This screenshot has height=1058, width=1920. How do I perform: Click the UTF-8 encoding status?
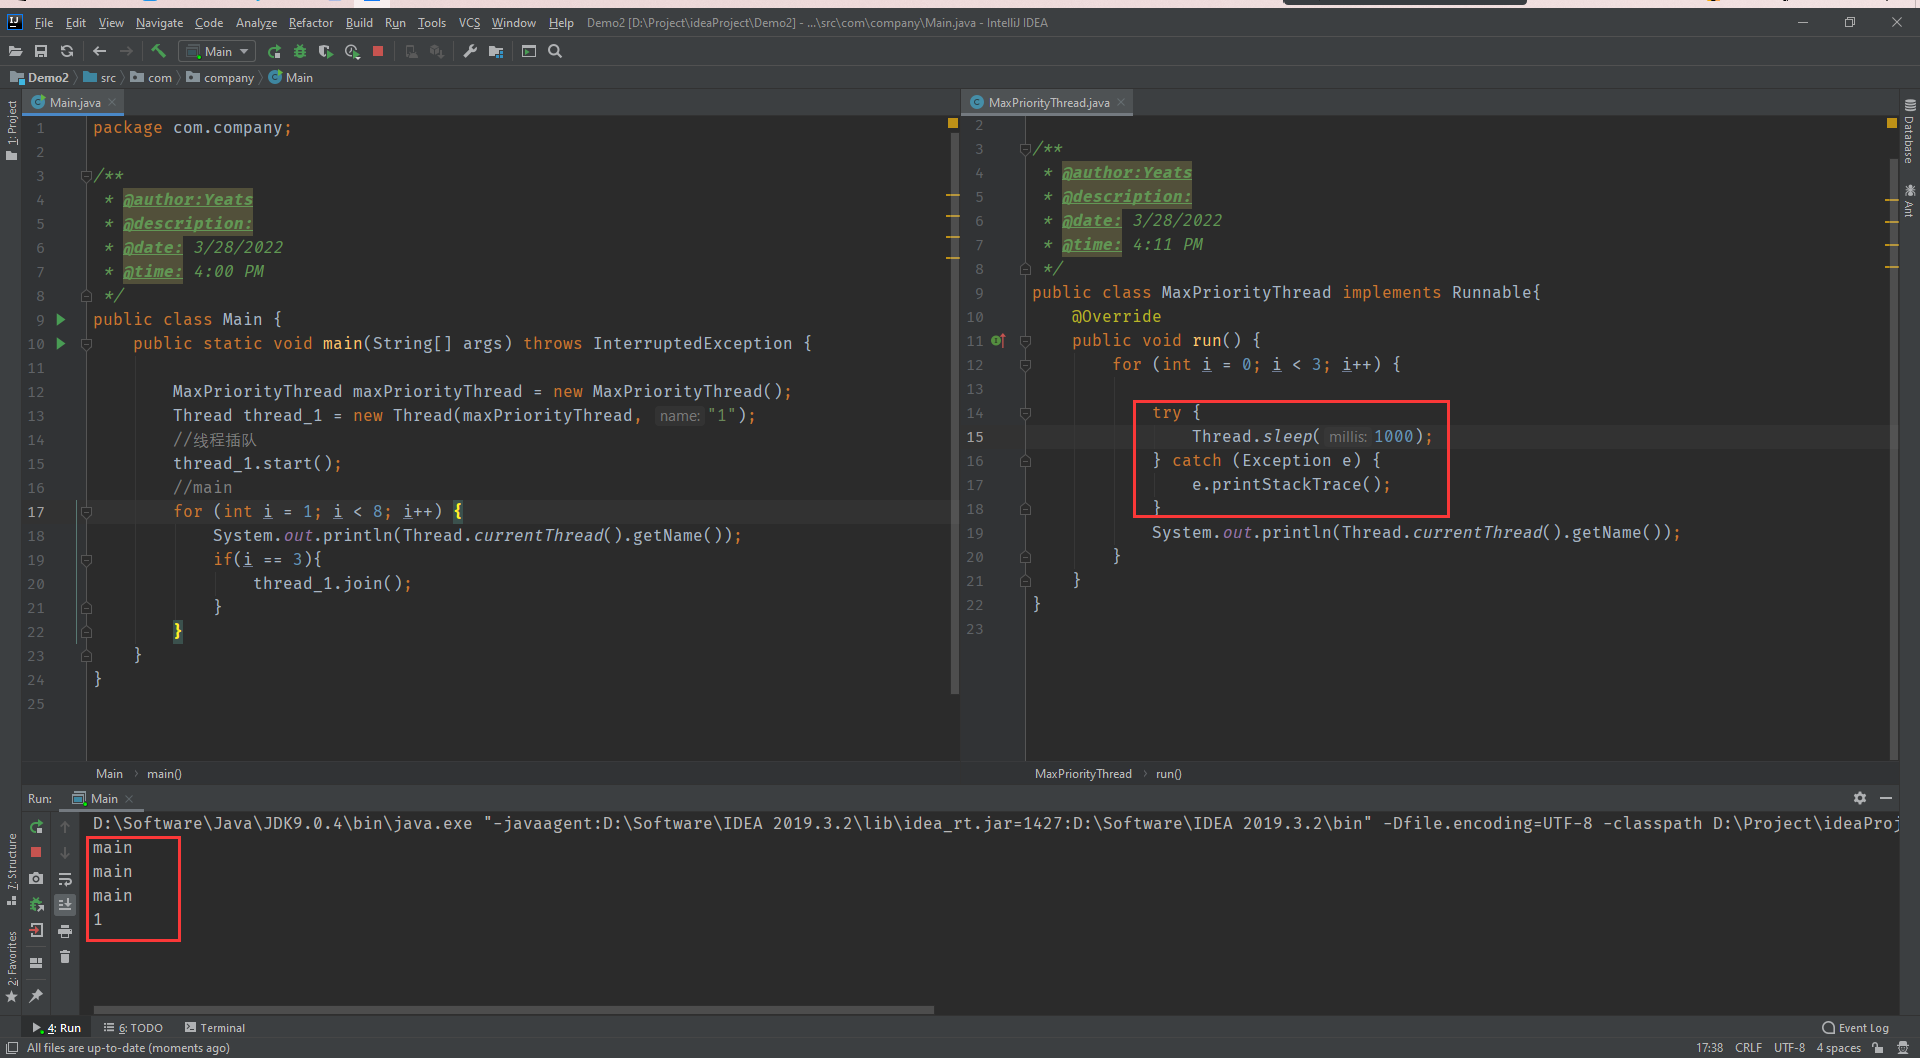[x=1789, y=1047]
